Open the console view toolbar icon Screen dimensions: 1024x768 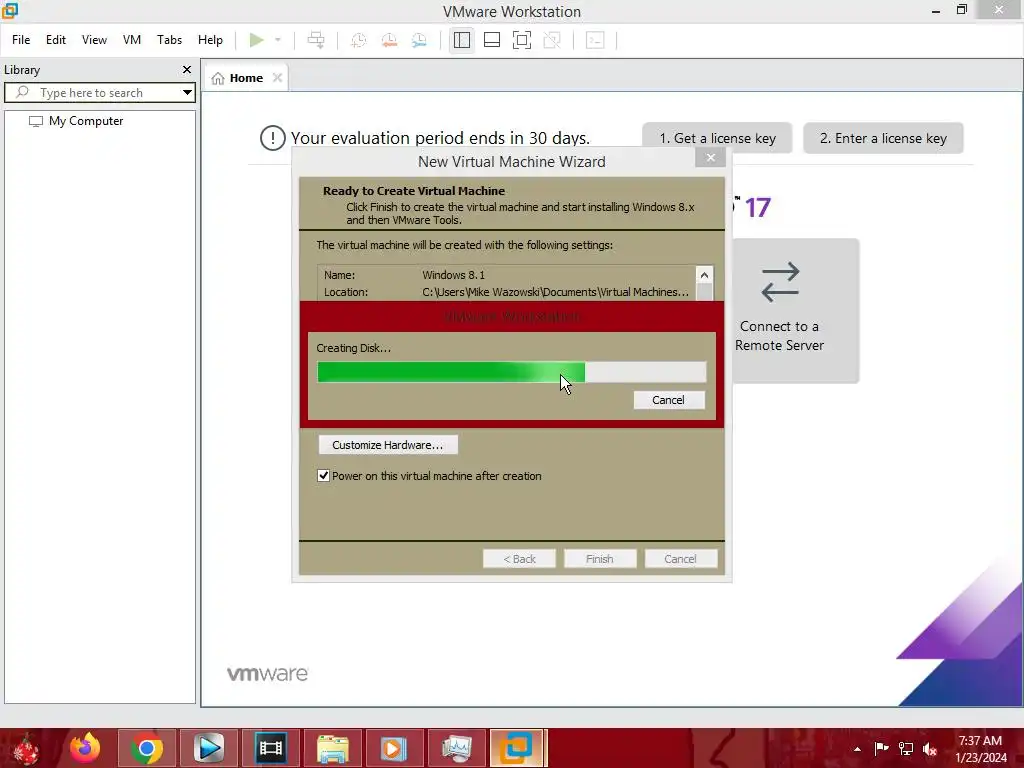tap(595, 40)
